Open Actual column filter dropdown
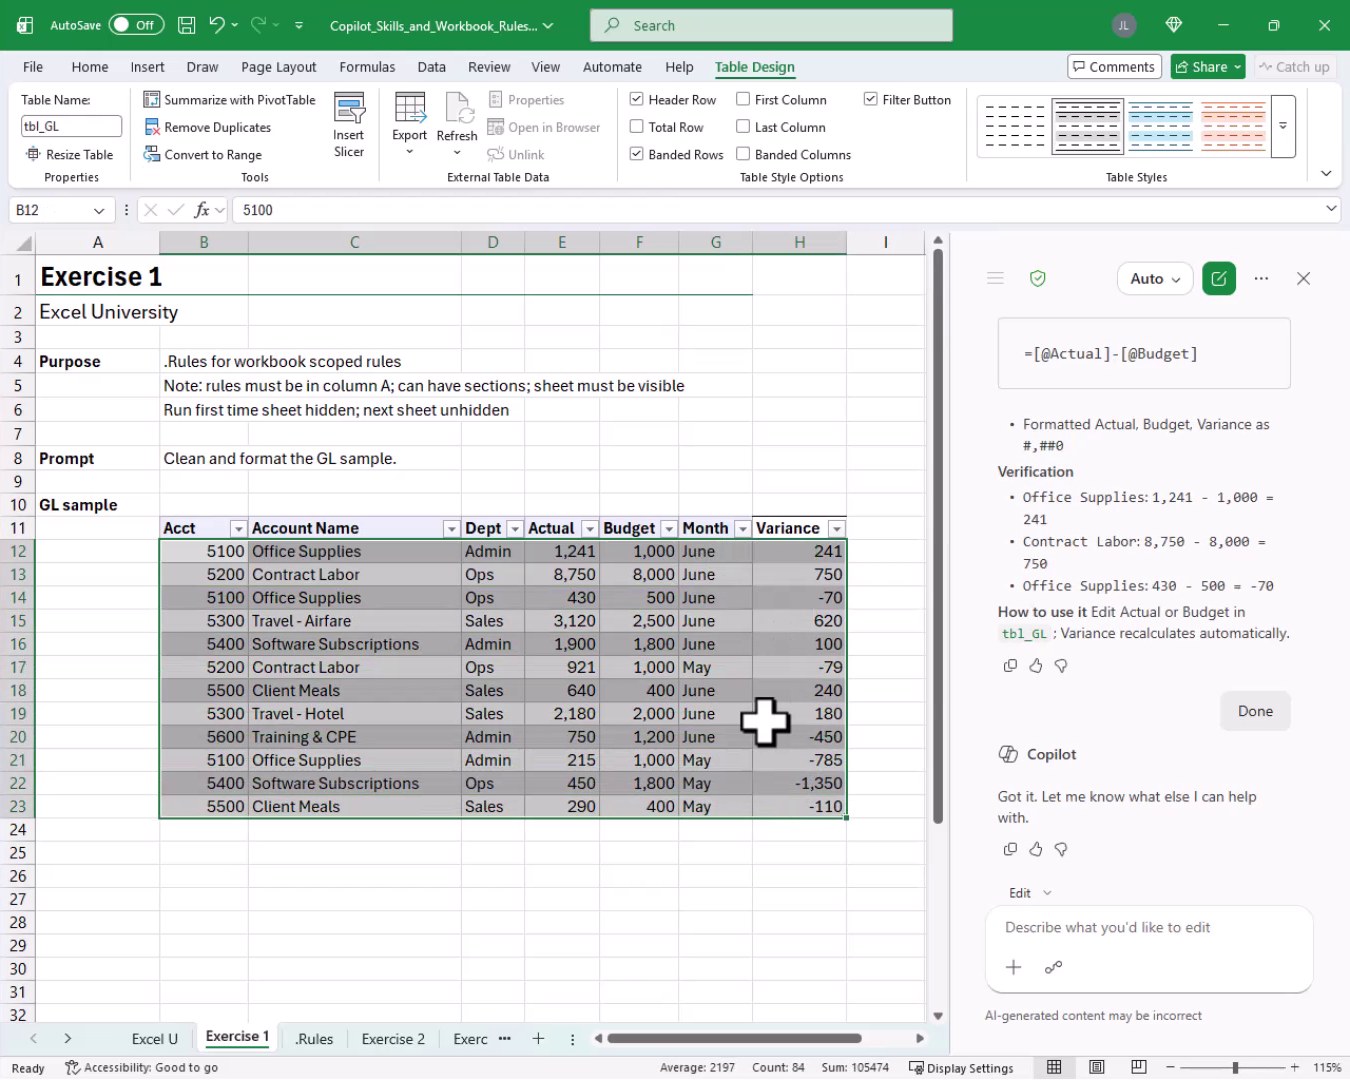This screenshot has height=1080, width=1350. point(589,528)
